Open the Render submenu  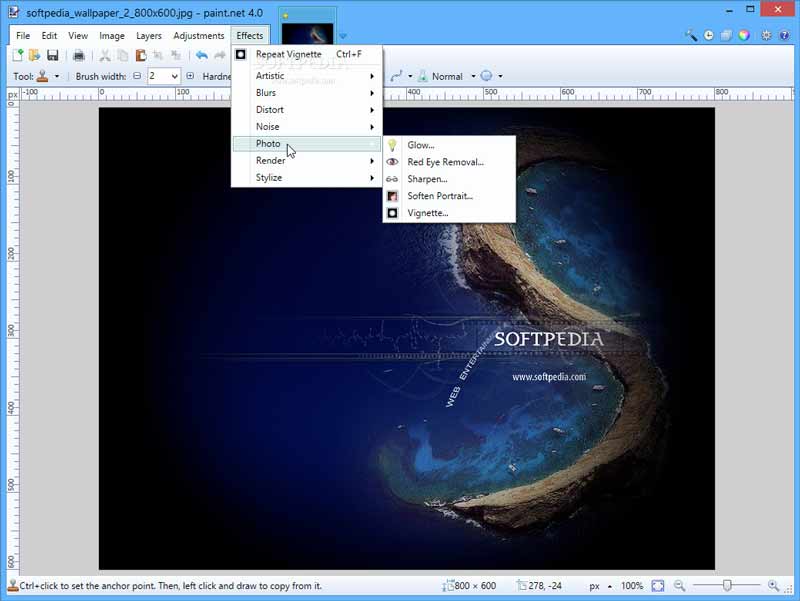(x=307, y=161)
